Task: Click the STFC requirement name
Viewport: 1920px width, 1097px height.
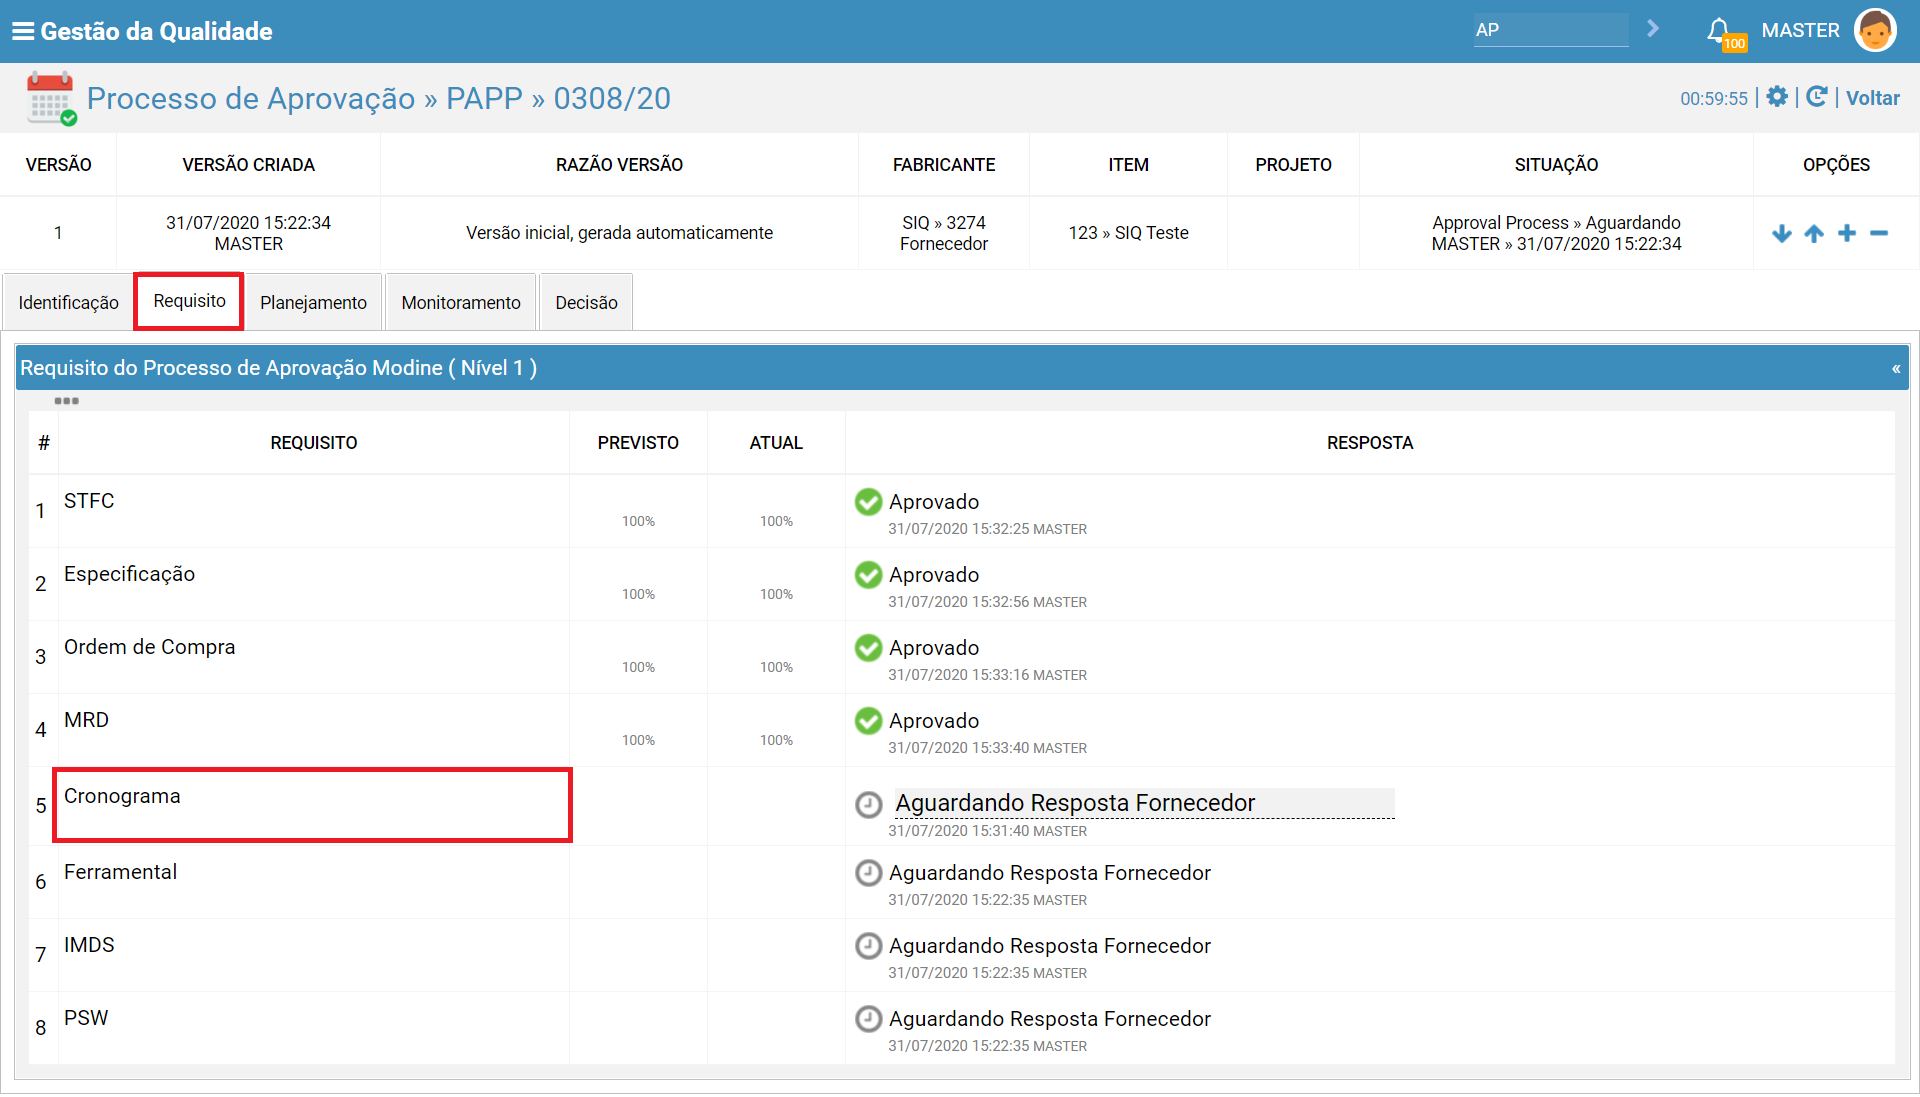Action: (89, 501)
